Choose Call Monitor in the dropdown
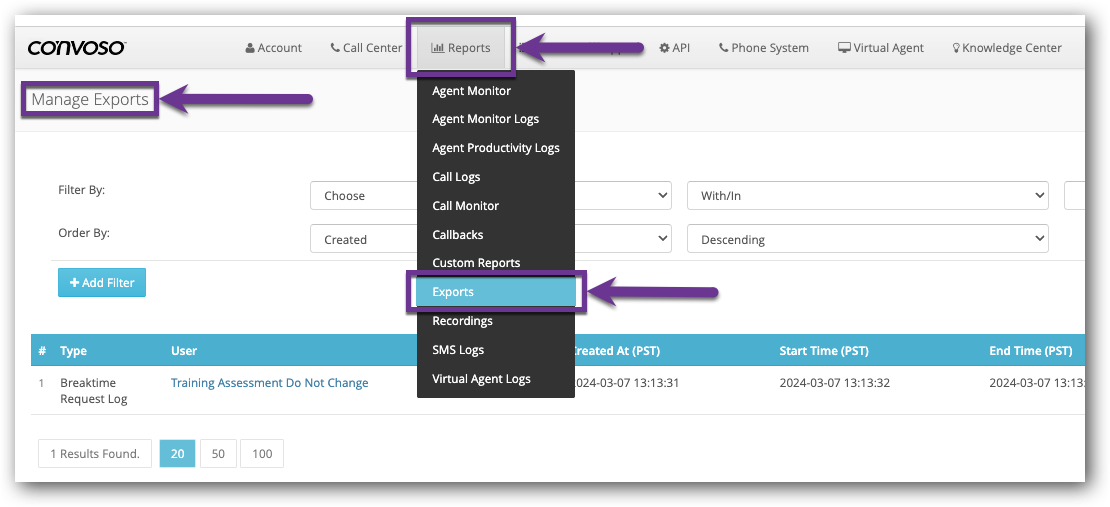This screenshot has width=1110, height=507. 496,206
